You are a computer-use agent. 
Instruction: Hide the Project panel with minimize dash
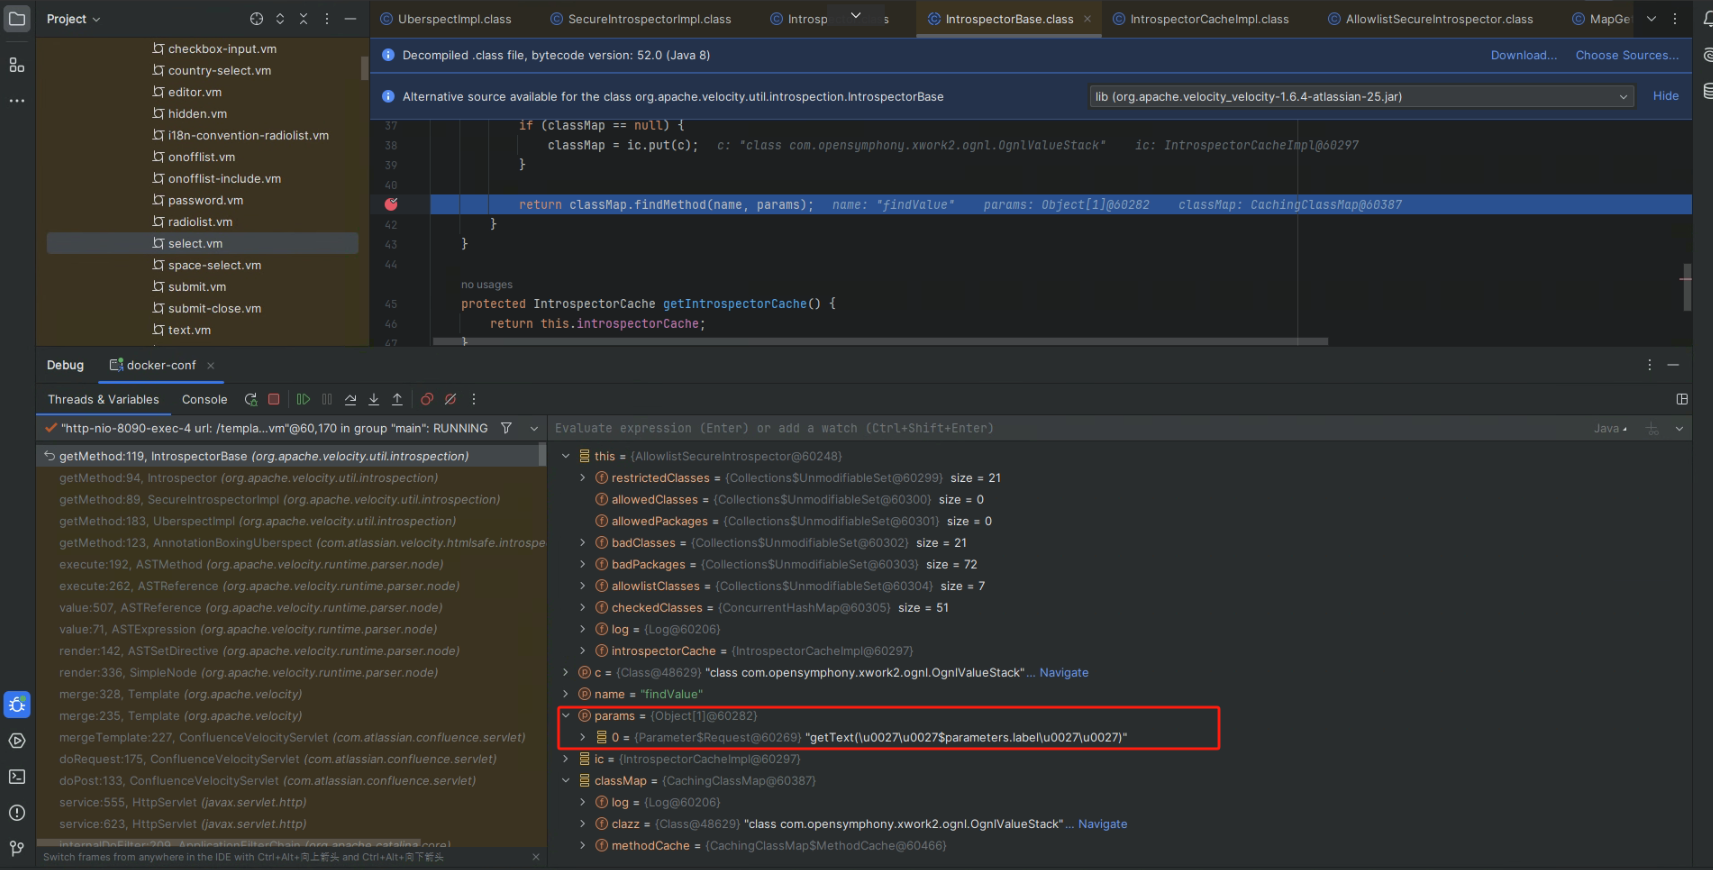[350, 19]
